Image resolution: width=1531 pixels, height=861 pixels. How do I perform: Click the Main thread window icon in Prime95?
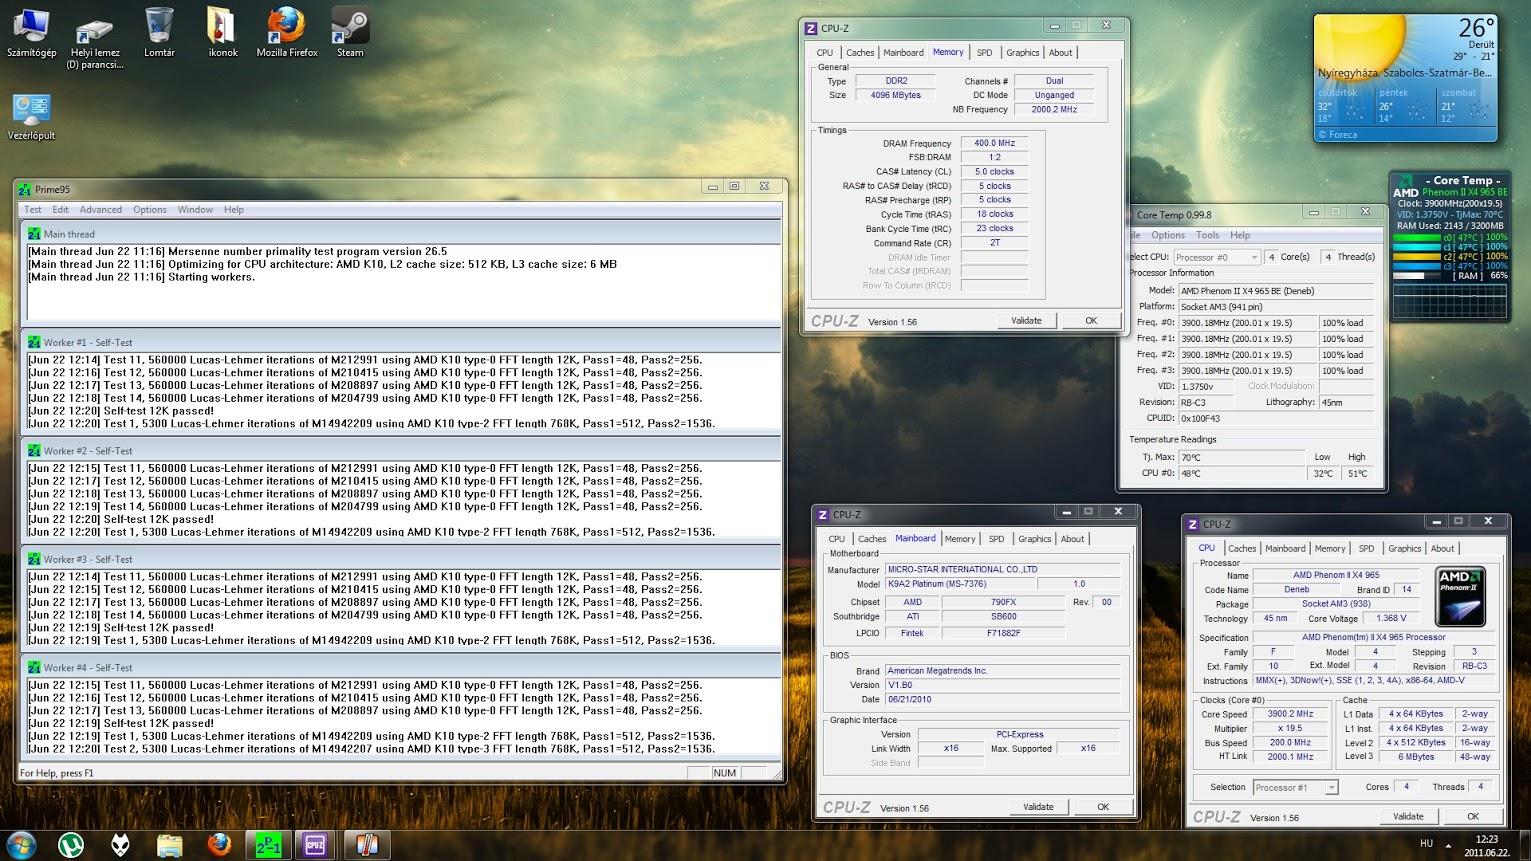coord(35,233)
